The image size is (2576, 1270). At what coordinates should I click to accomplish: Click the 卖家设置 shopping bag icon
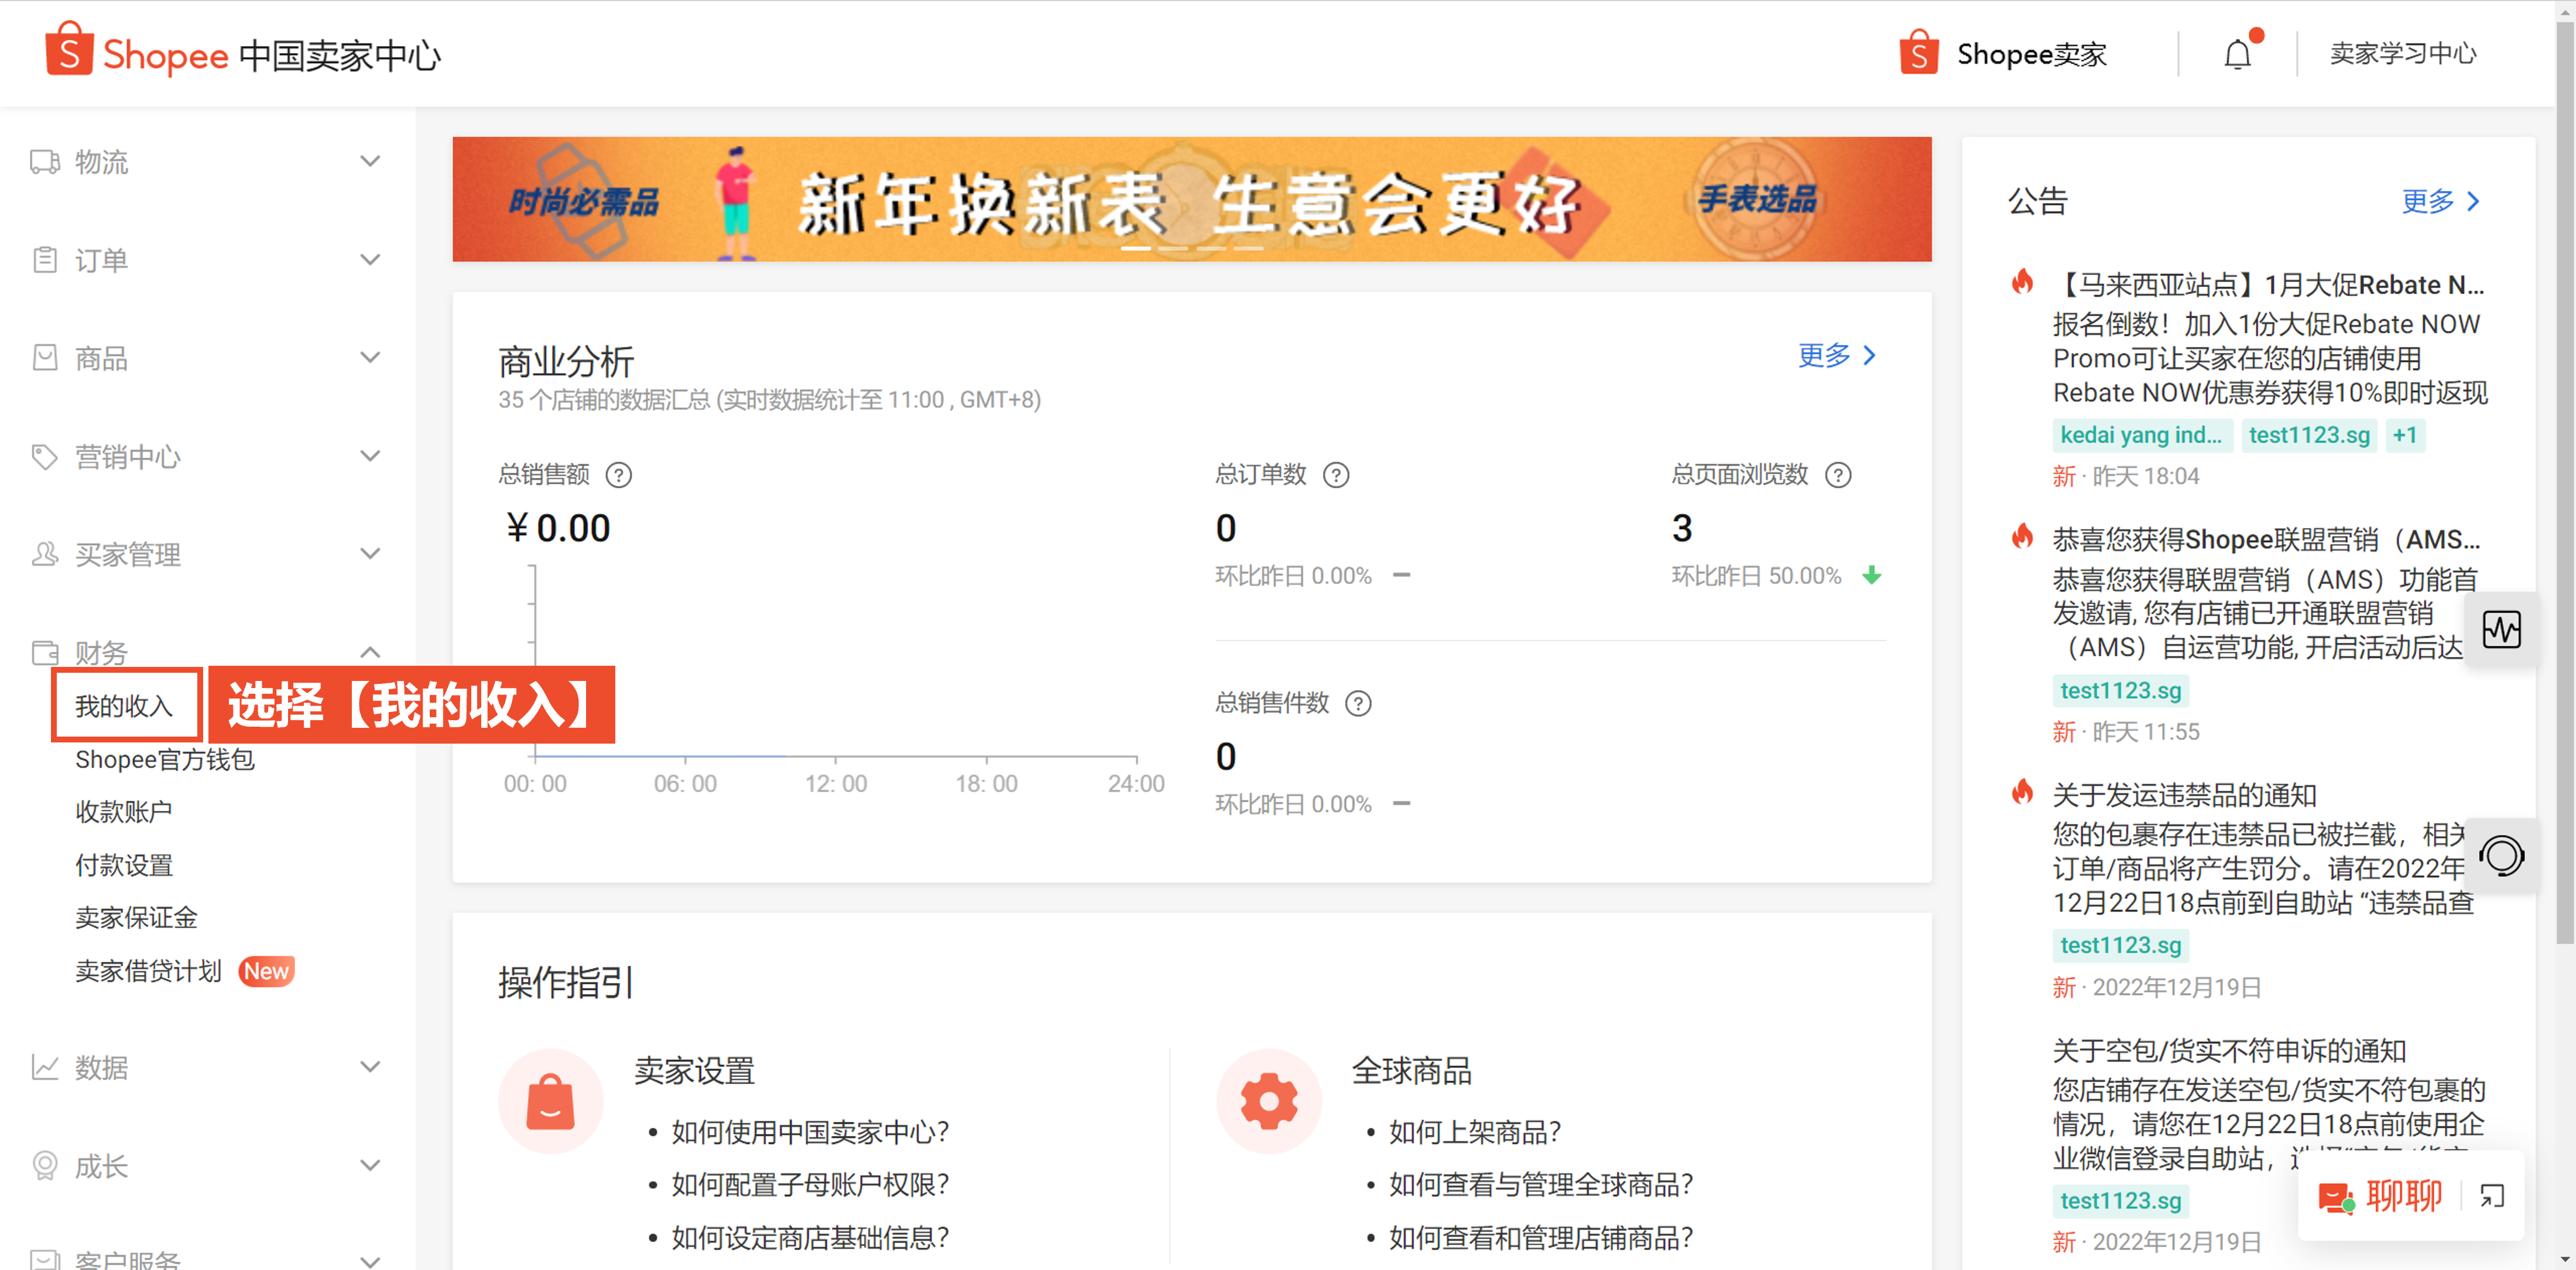pos(551,1101)
